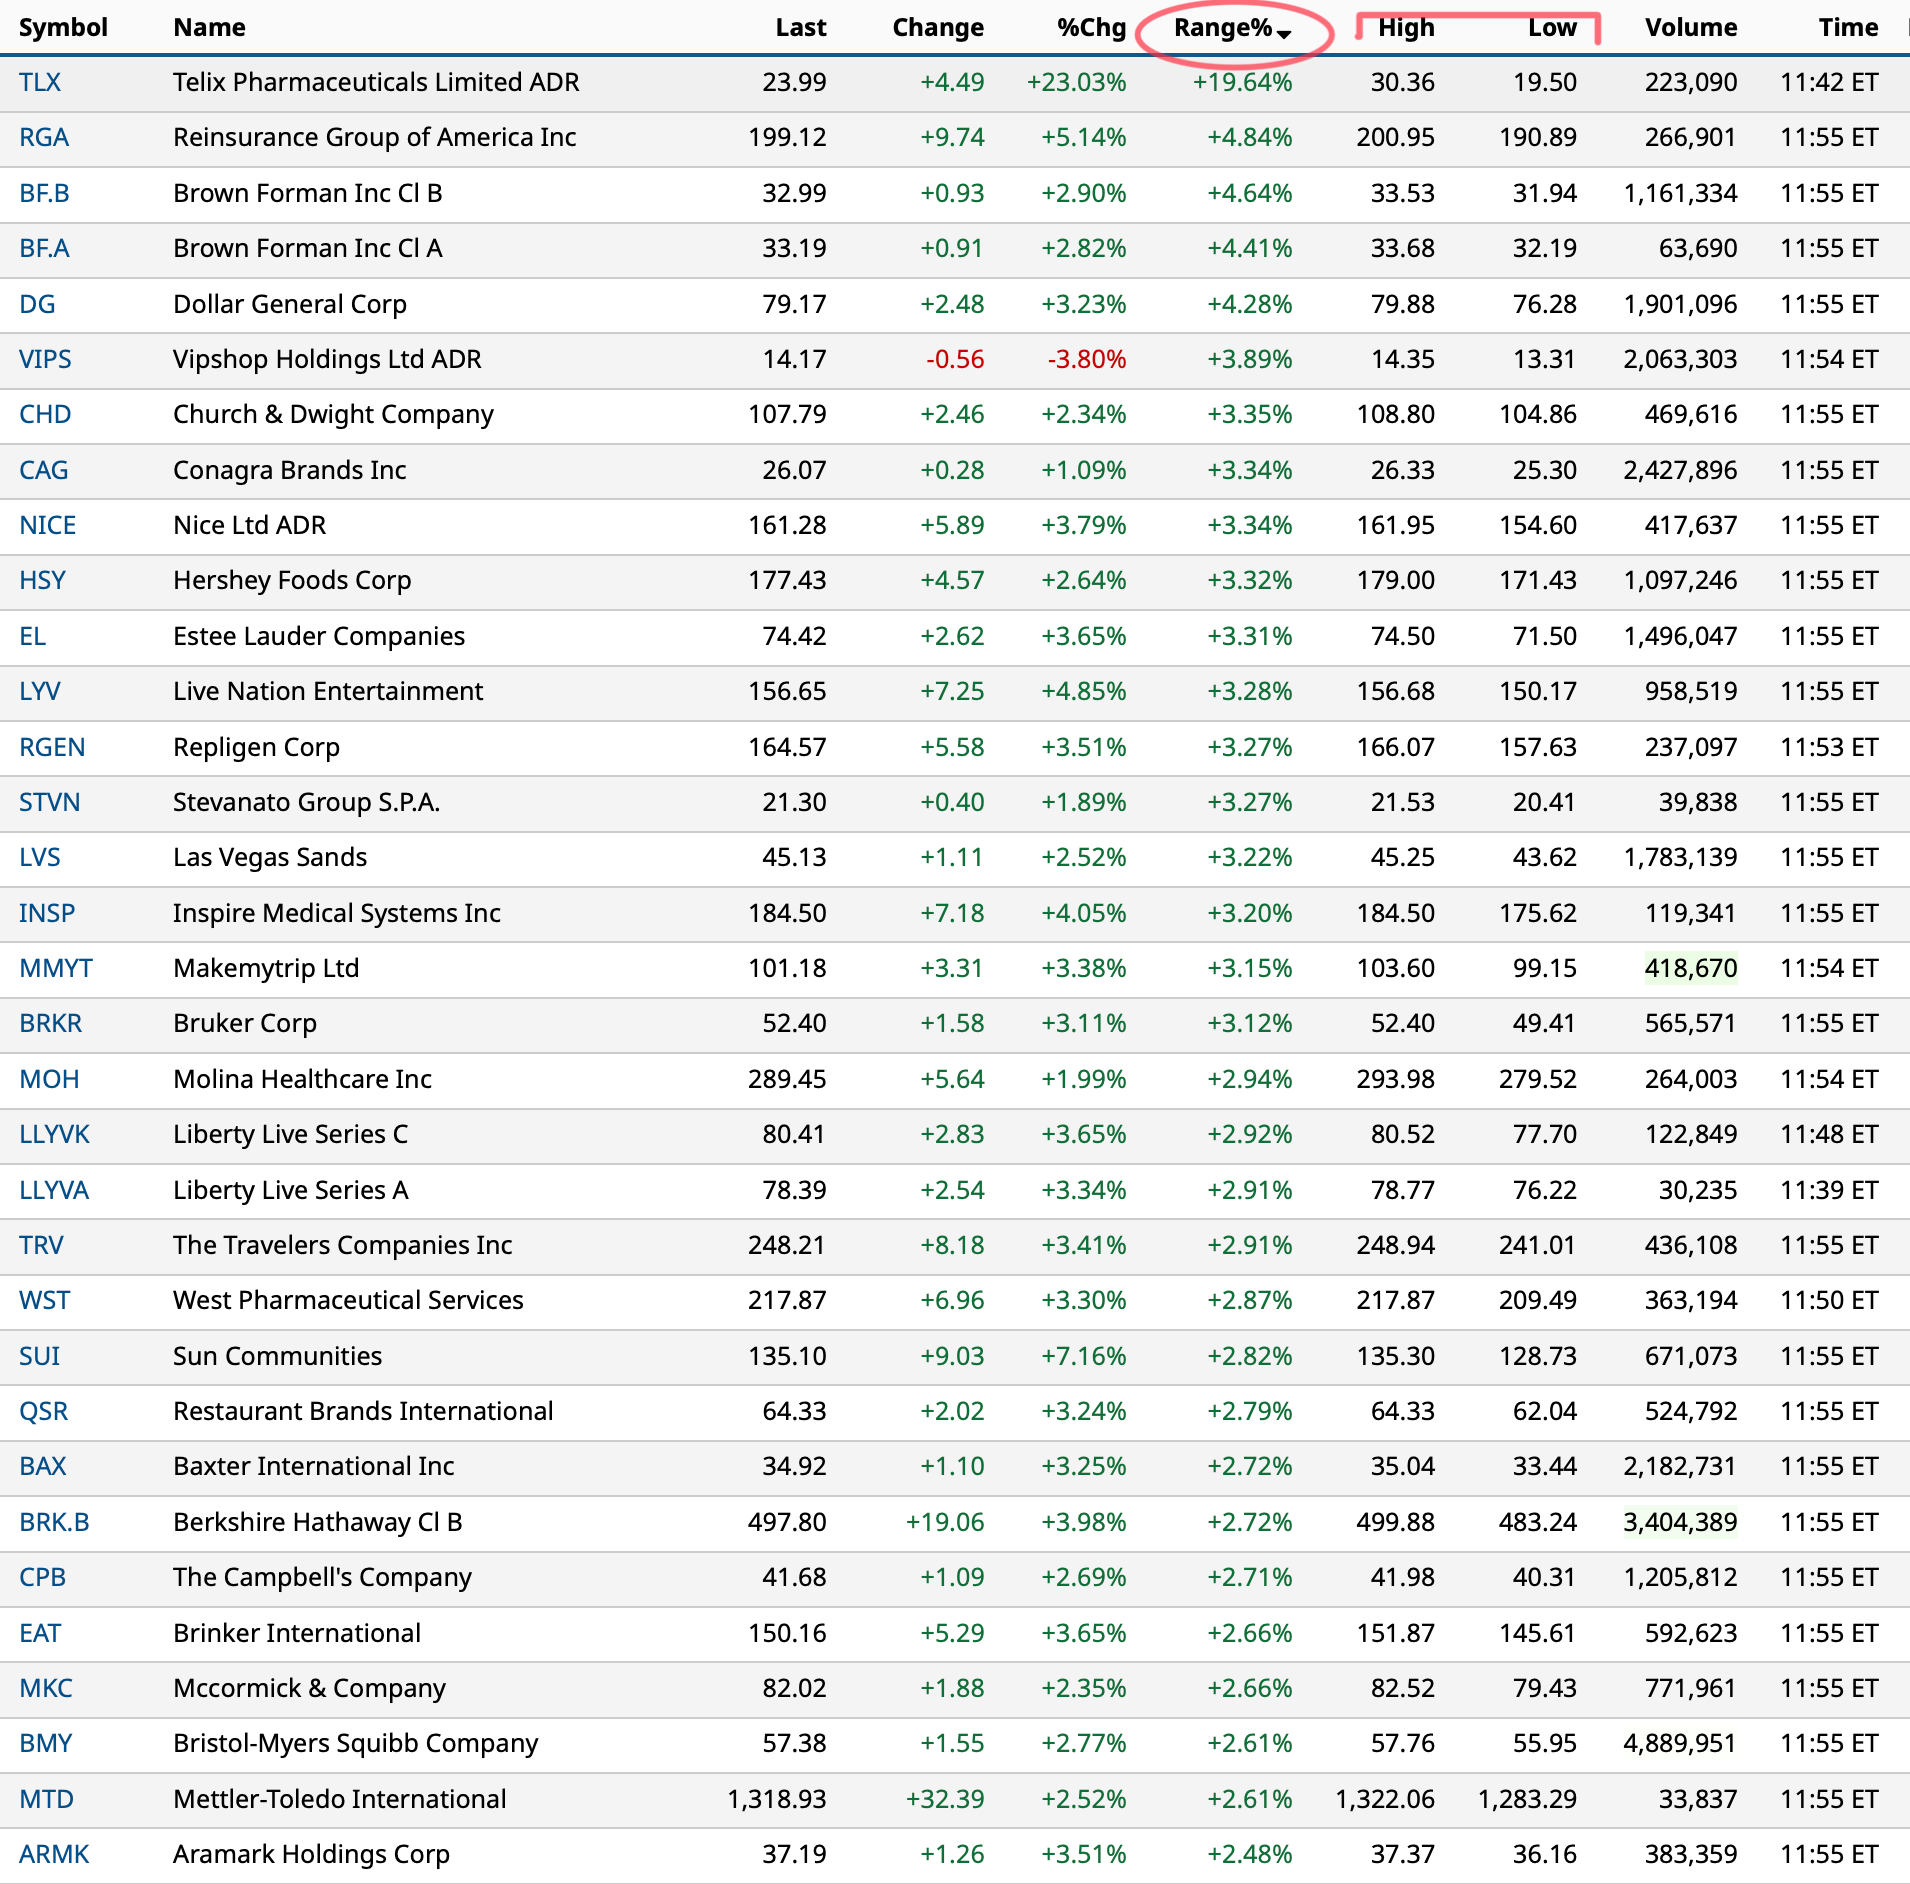Open the MMYT symbol link
This screenshot has height=1884, width=1910.
click(x=56, y=968)
